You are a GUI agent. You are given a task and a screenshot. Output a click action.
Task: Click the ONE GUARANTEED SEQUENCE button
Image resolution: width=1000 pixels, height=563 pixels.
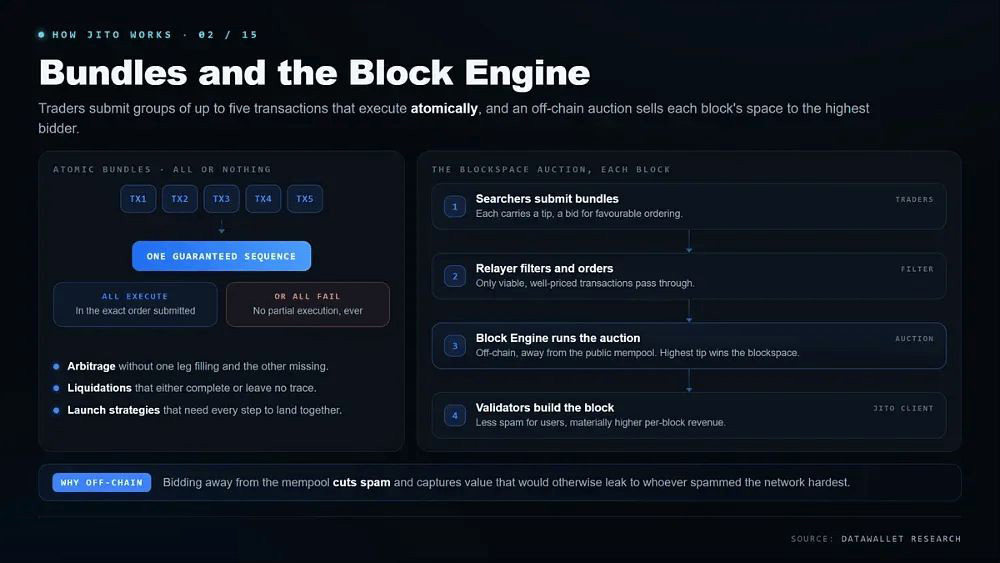(x=221, y=256)
